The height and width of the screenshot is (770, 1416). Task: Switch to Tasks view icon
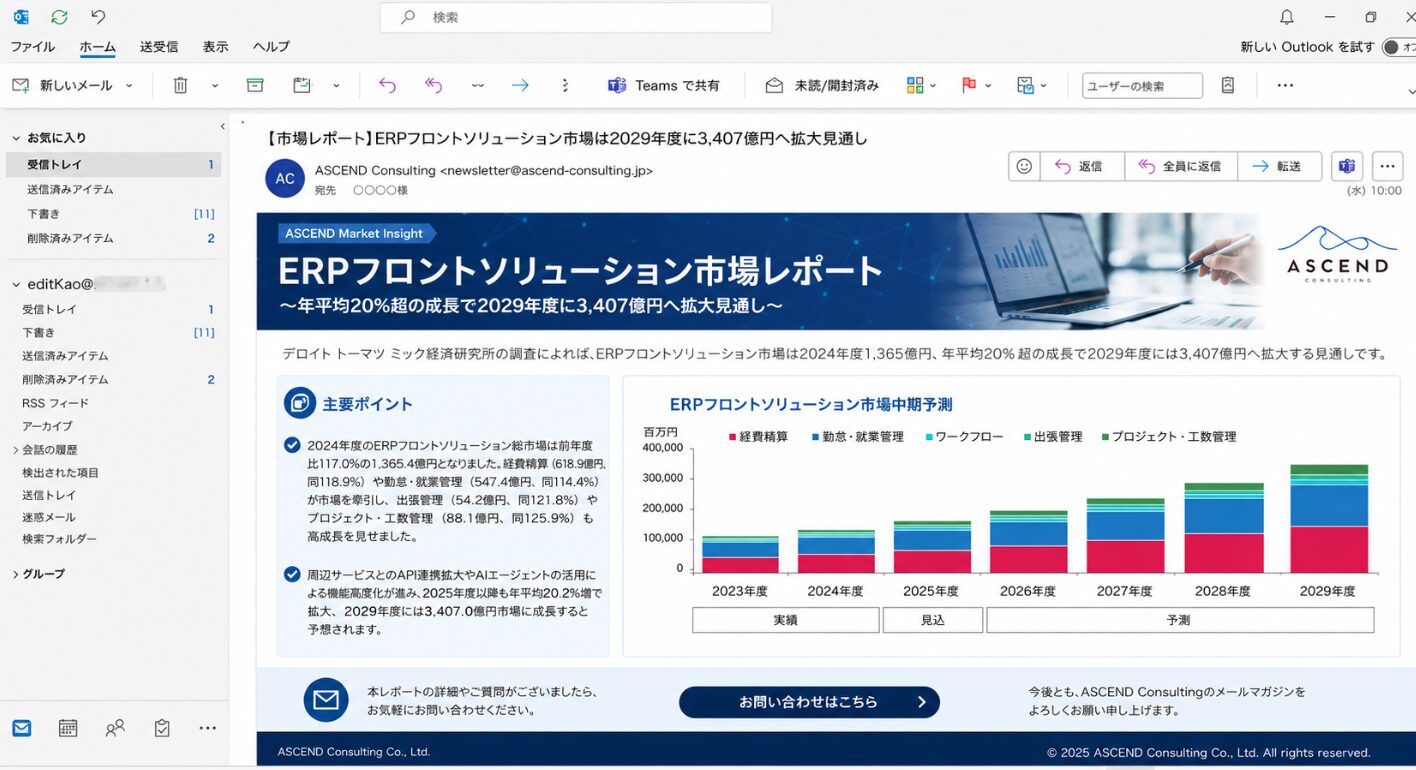[162, 728]
